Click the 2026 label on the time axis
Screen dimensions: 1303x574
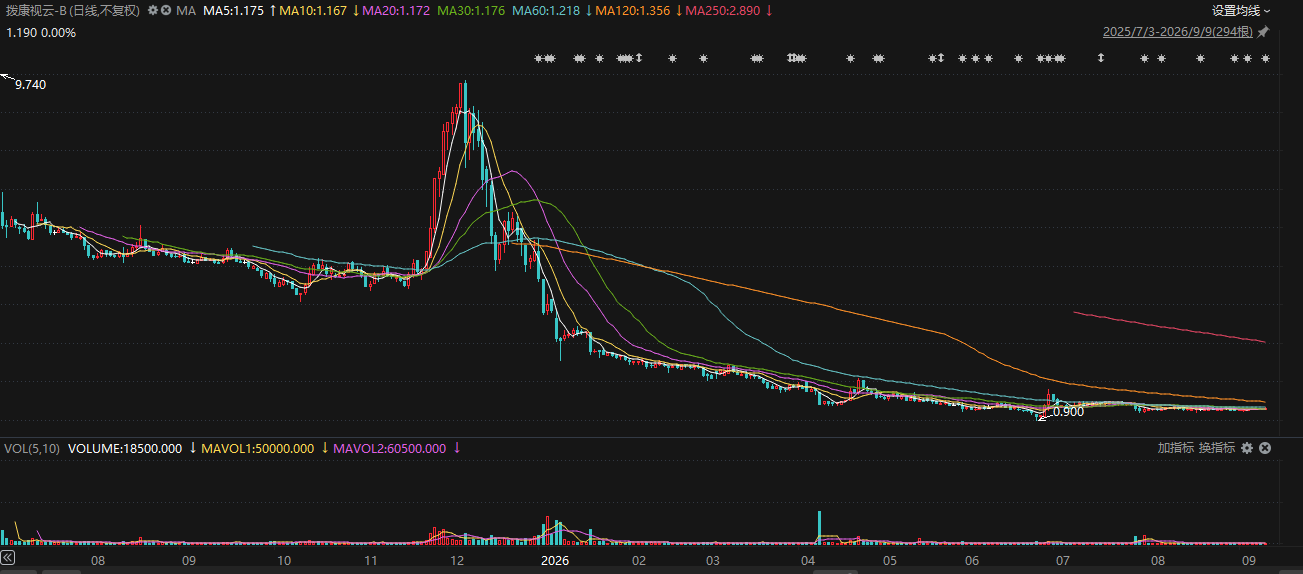554,561
